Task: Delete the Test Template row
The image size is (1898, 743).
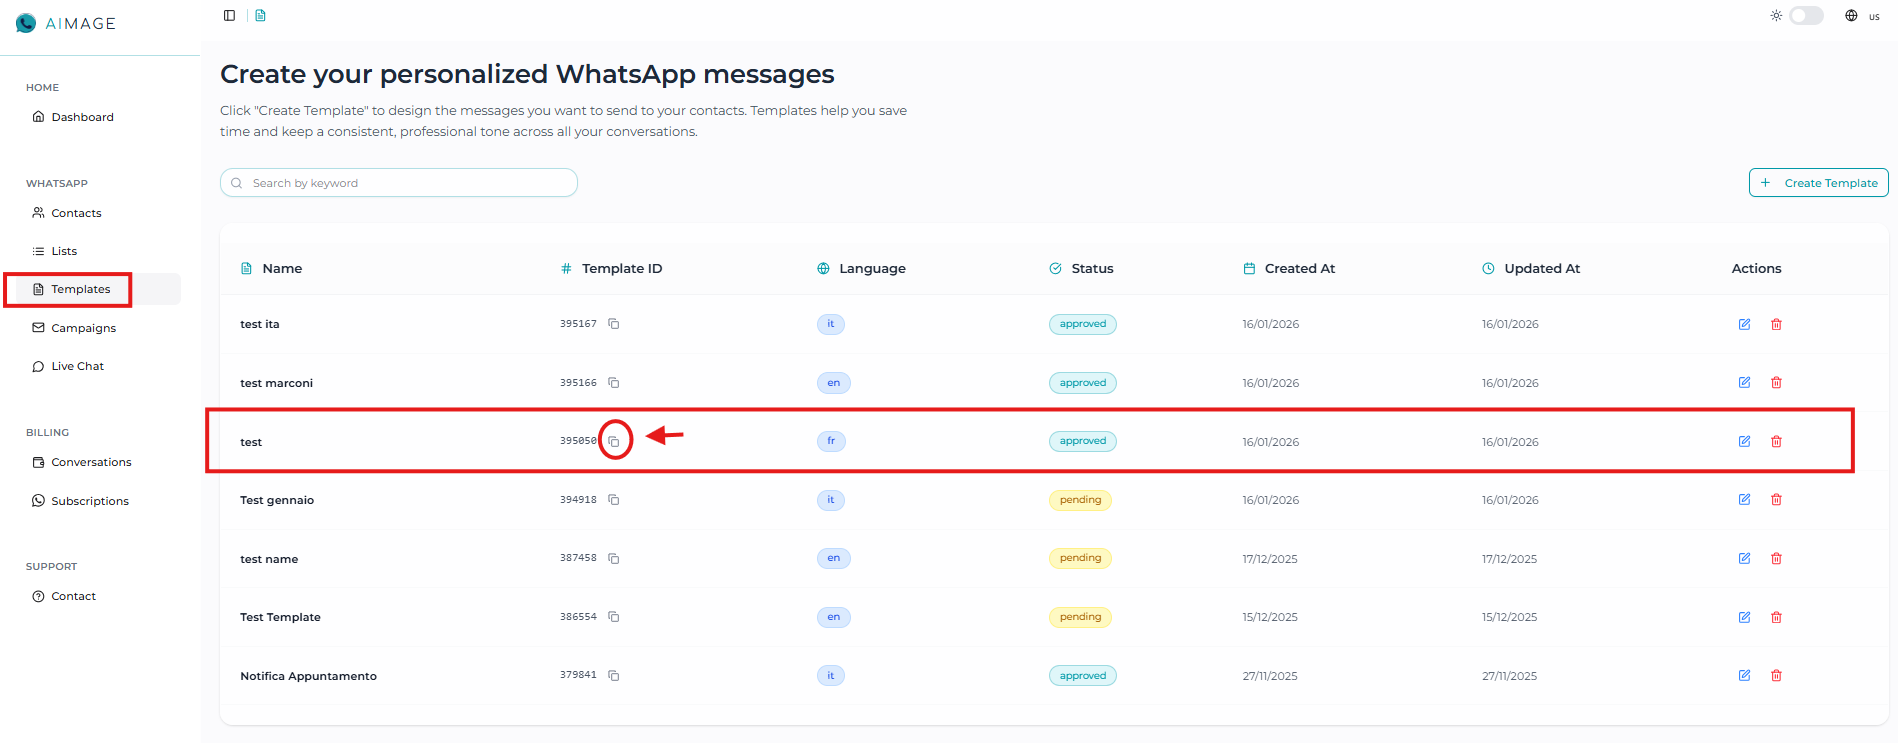Action: click(x=1776, y=617)
